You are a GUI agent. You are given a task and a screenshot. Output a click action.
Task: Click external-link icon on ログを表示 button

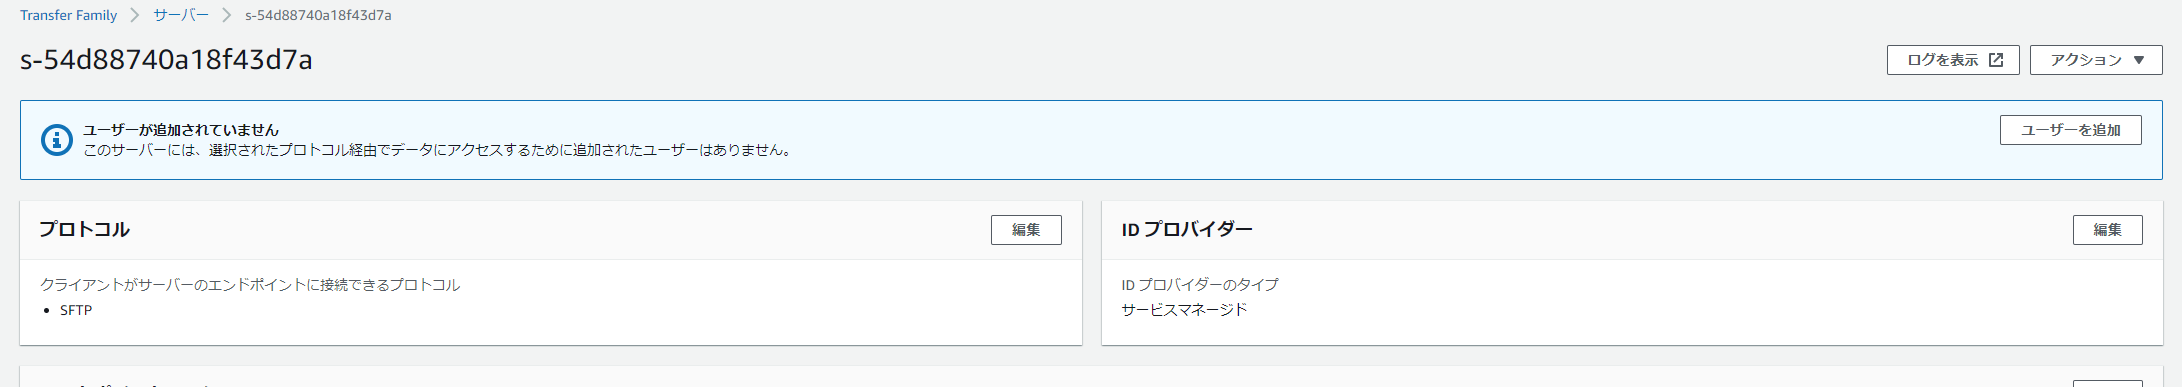pos(1995,60)
